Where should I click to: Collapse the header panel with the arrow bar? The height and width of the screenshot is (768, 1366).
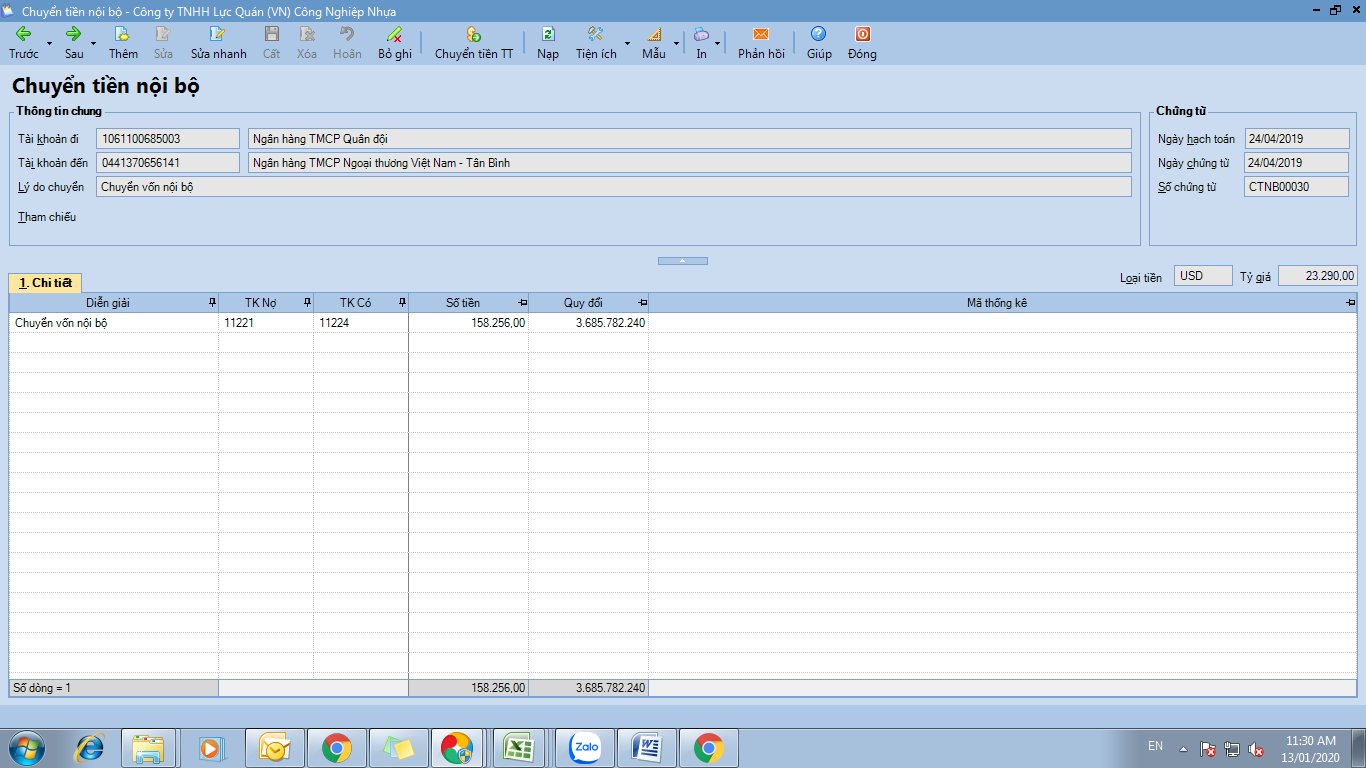pos(682,261)
